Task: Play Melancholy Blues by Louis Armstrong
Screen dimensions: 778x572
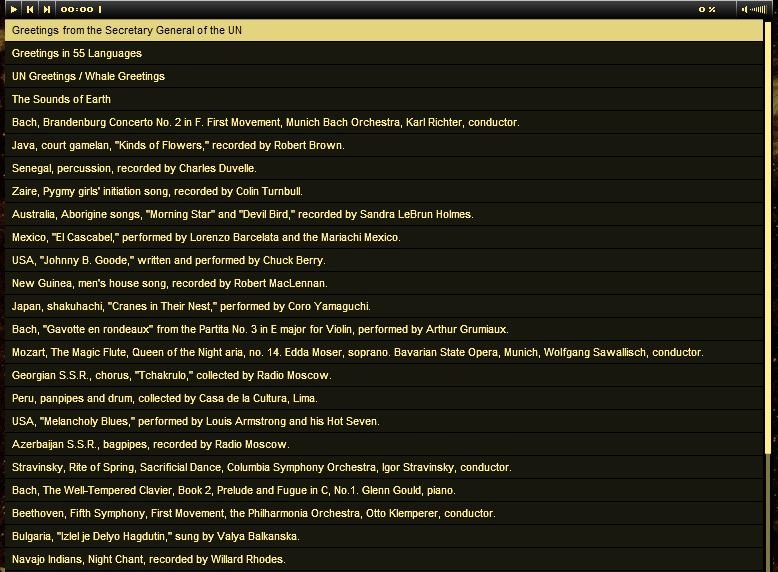Action: point(384,421)
